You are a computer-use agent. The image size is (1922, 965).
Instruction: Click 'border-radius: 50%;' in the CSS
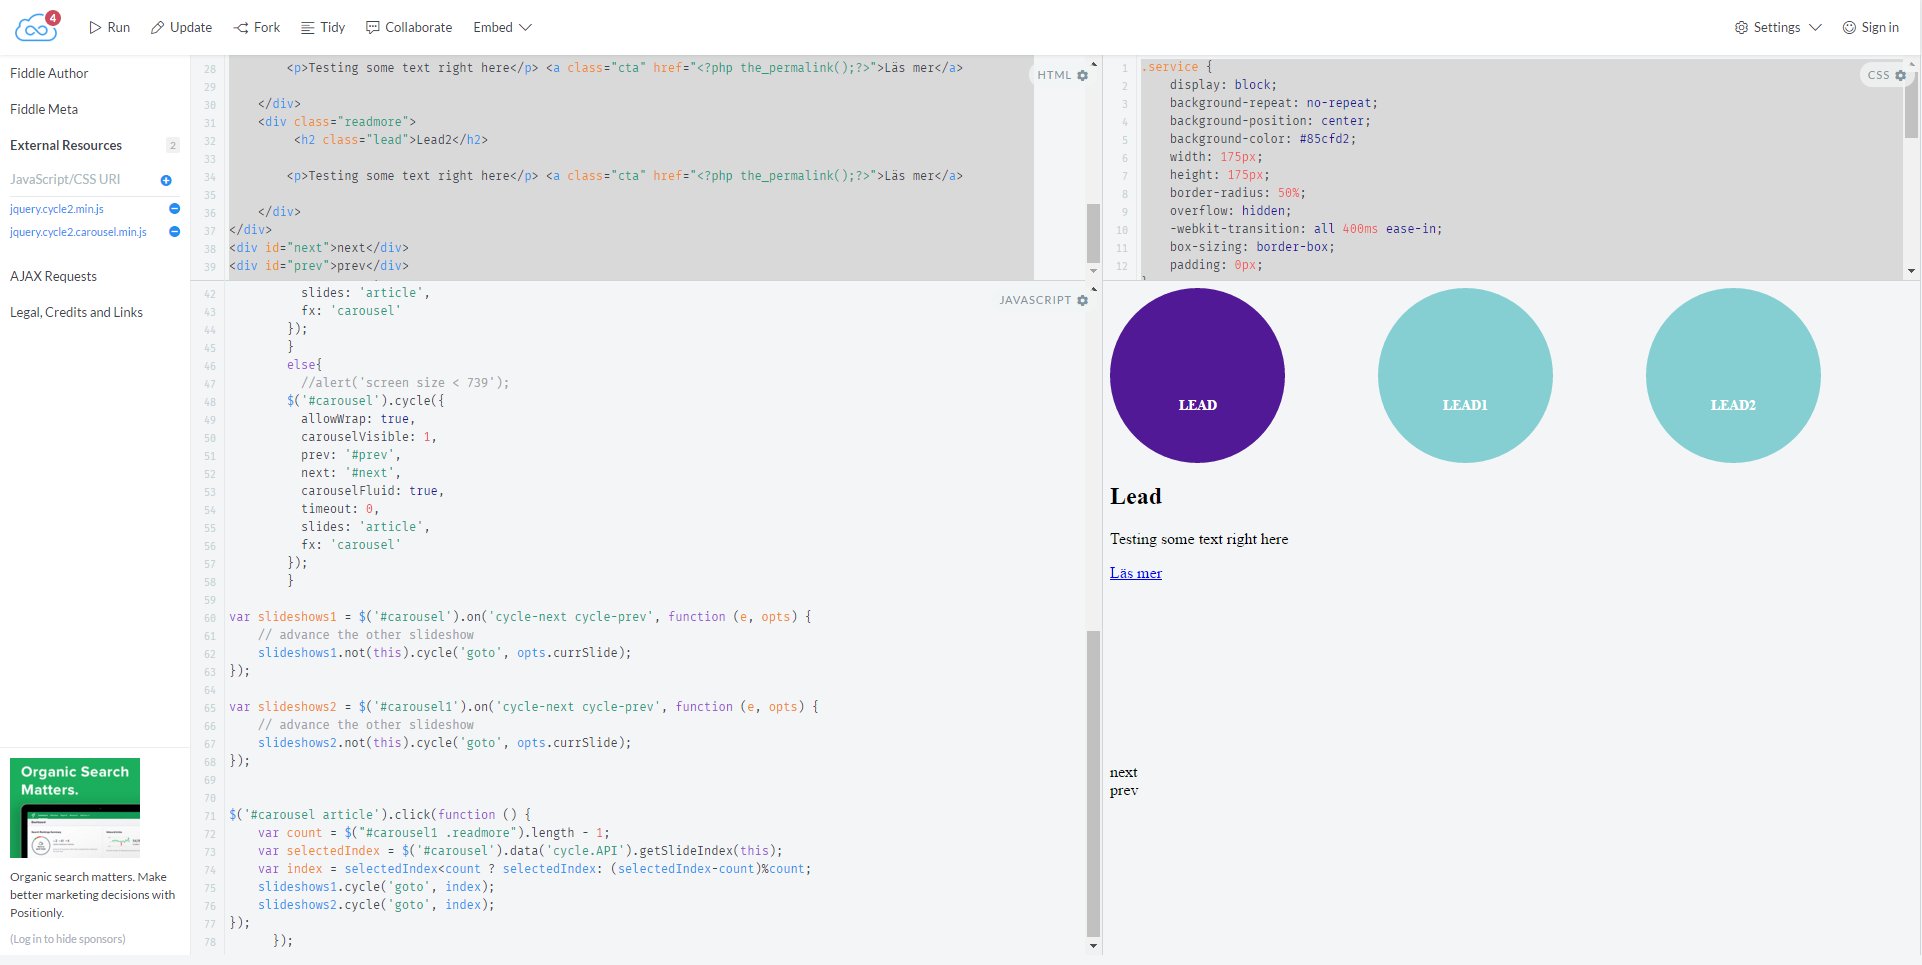1238,193
